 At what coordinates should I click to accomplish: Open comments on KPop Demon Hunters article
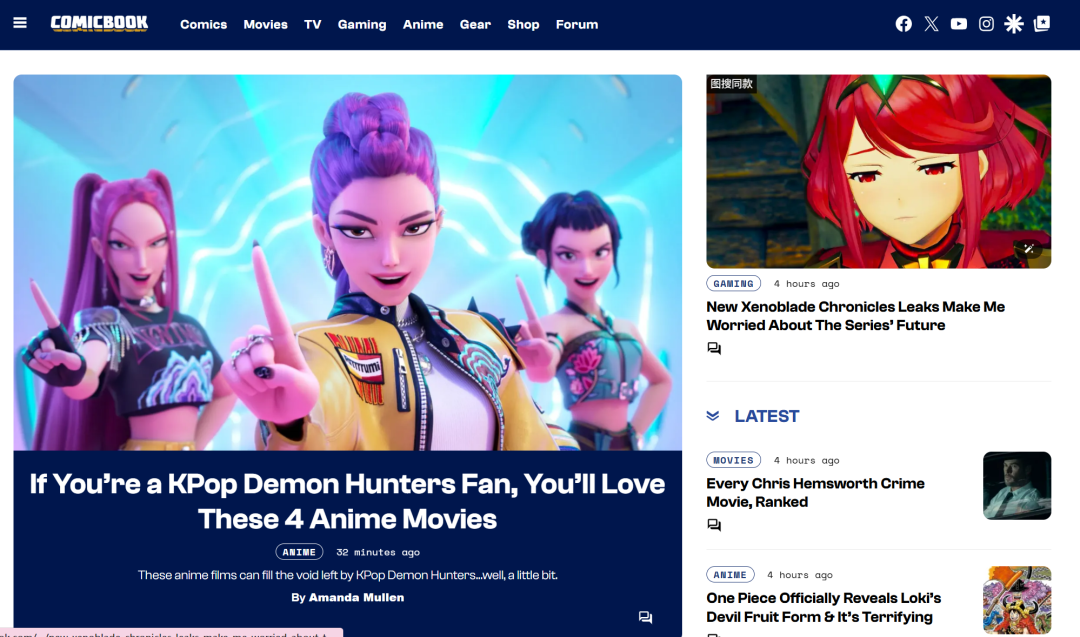coord(645,617)
